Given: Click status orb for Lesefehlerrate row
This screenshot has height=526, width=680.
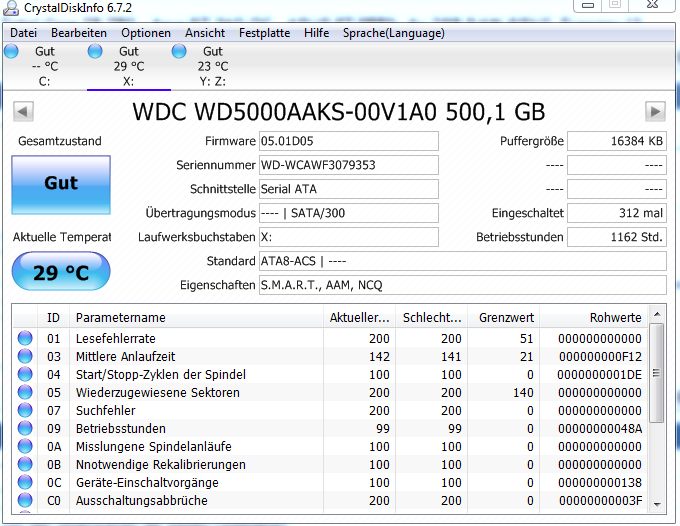Looking at the screenshot, I should (x=25, y=338).
